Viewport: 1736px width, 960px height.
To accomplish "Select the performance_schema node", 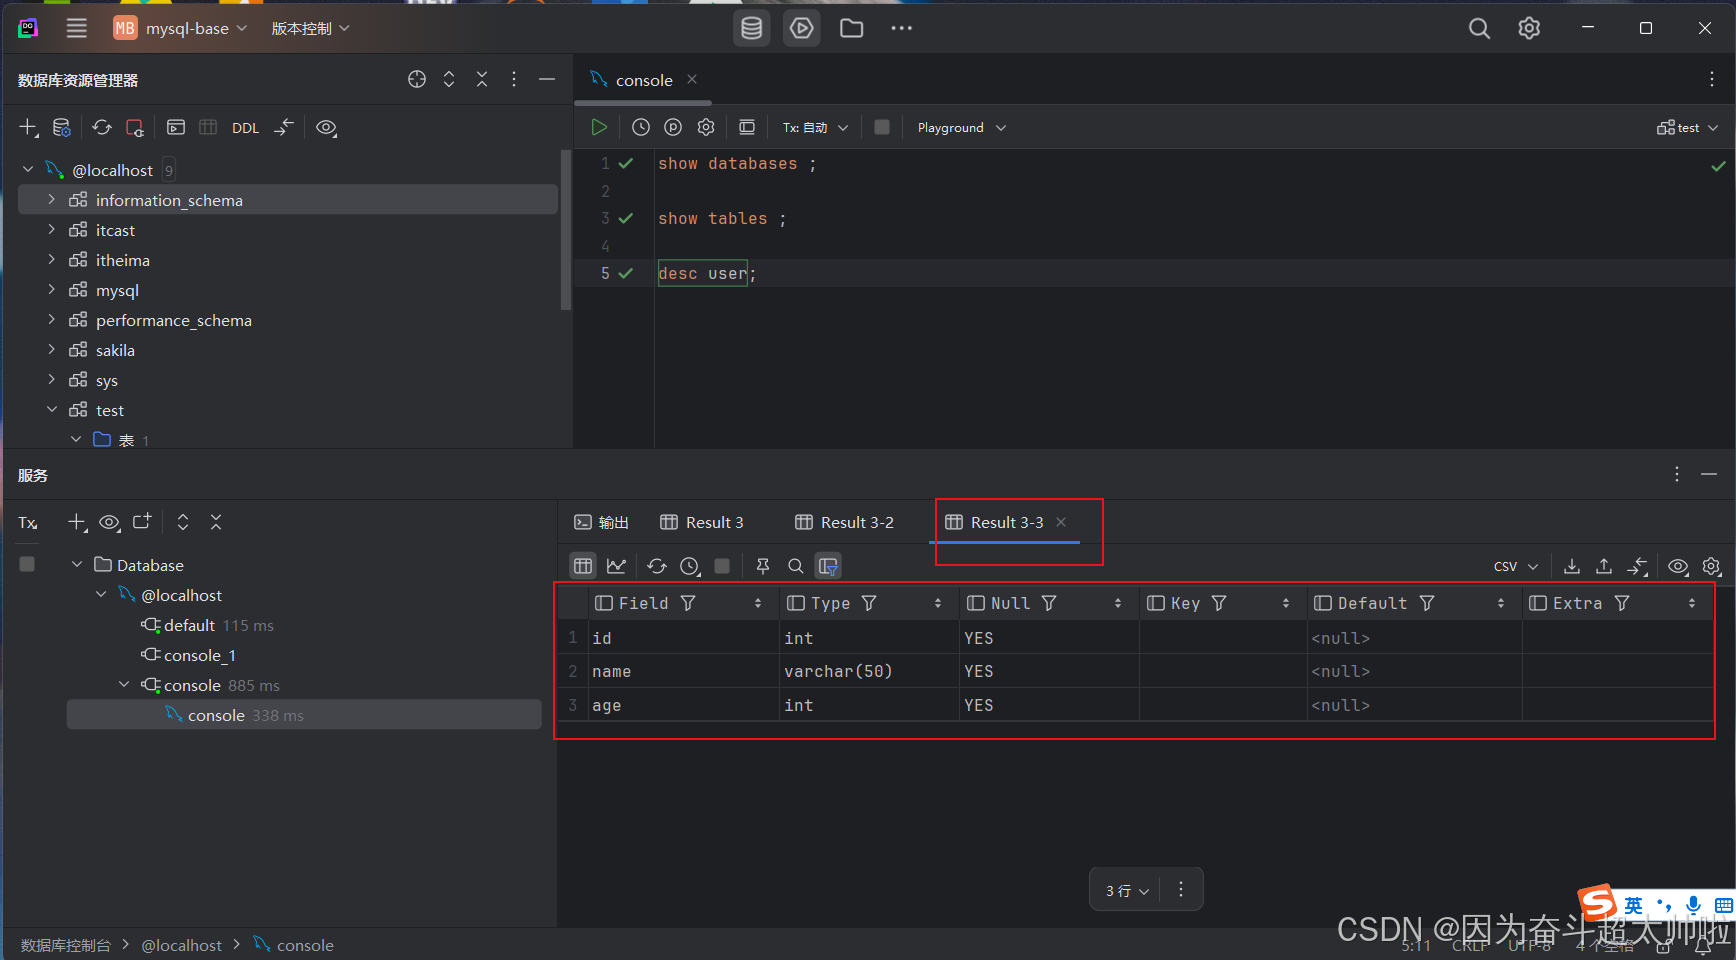I will coord(173,320).
